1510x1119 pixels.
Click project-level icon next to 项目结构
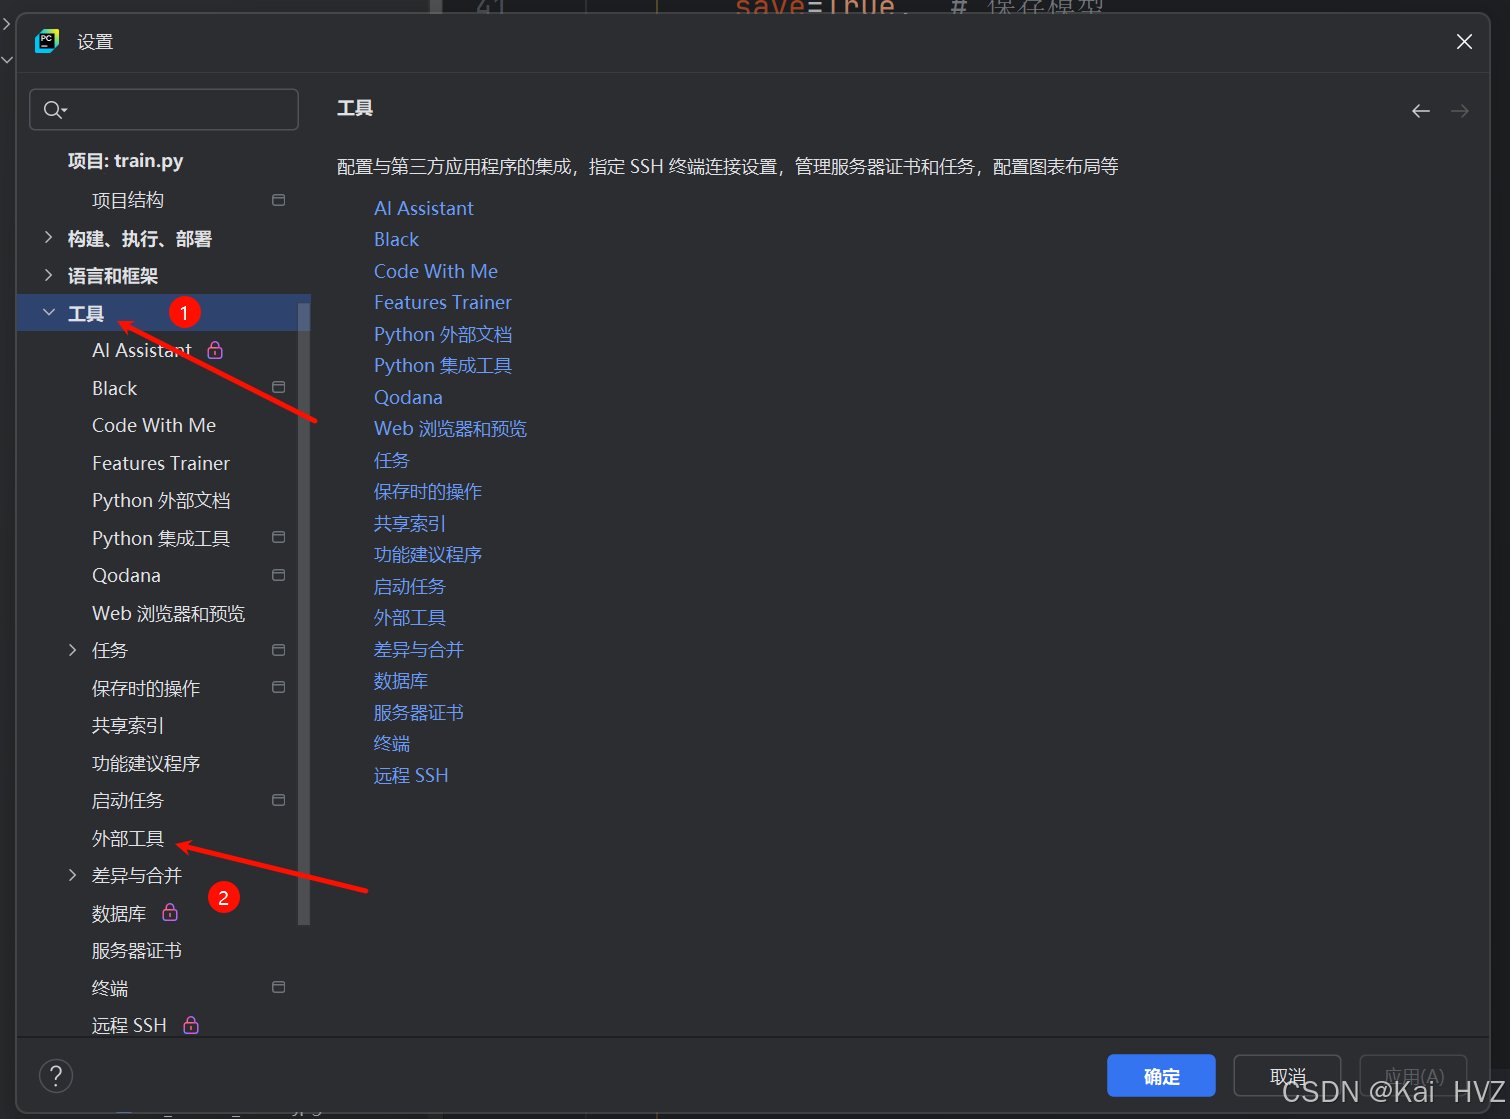279,200
